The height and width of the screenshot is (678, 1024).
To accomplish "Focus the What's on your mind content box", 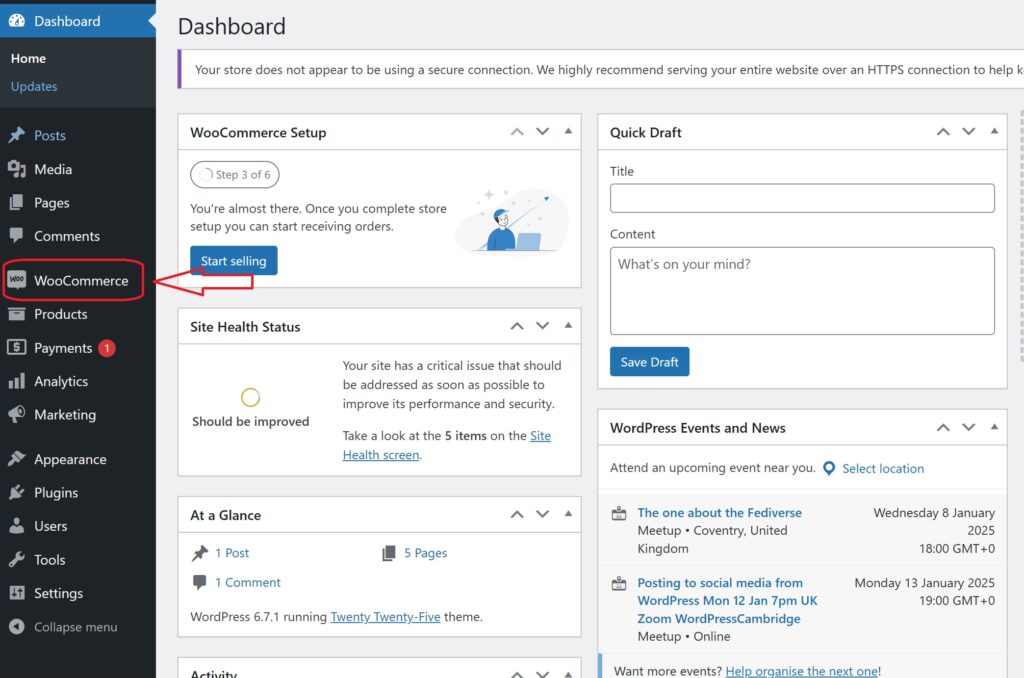I will point(802,291).
